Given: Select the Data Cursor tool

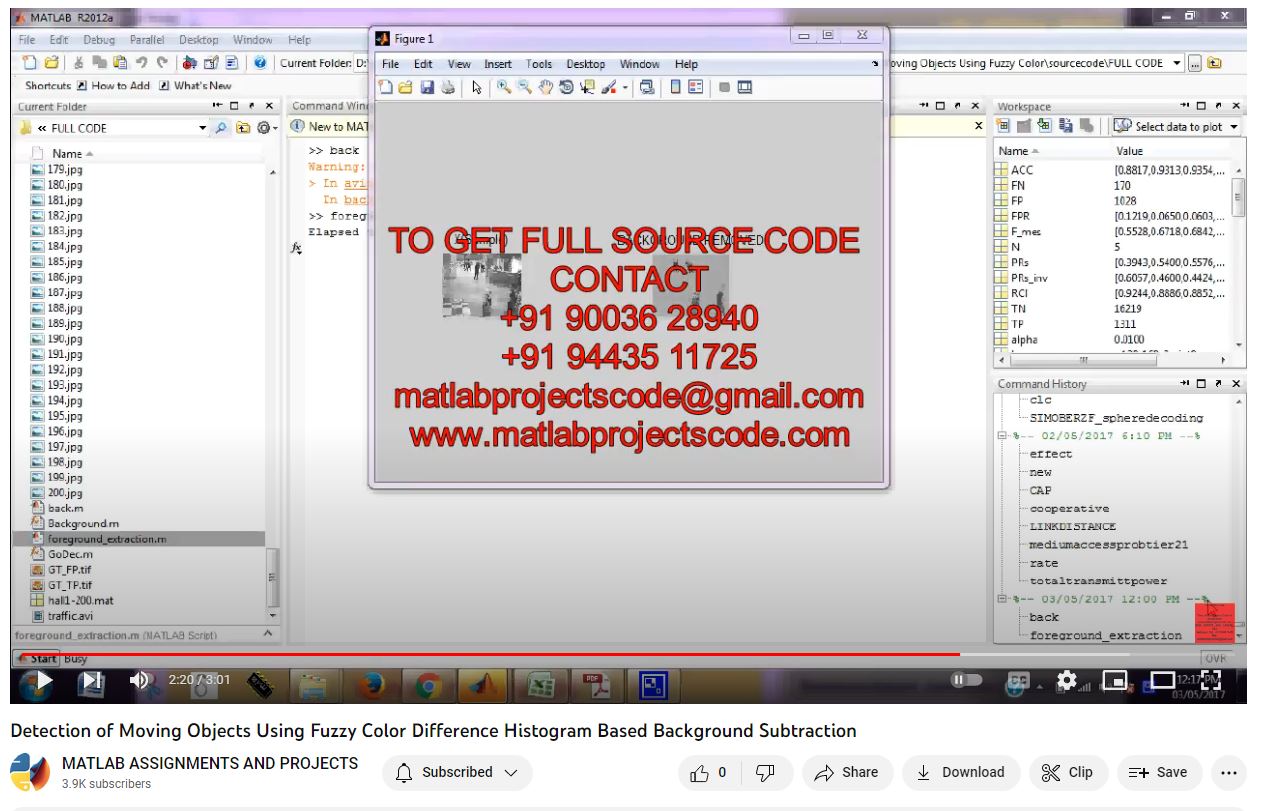Looking at the screenshot, I should click(587, 88).
